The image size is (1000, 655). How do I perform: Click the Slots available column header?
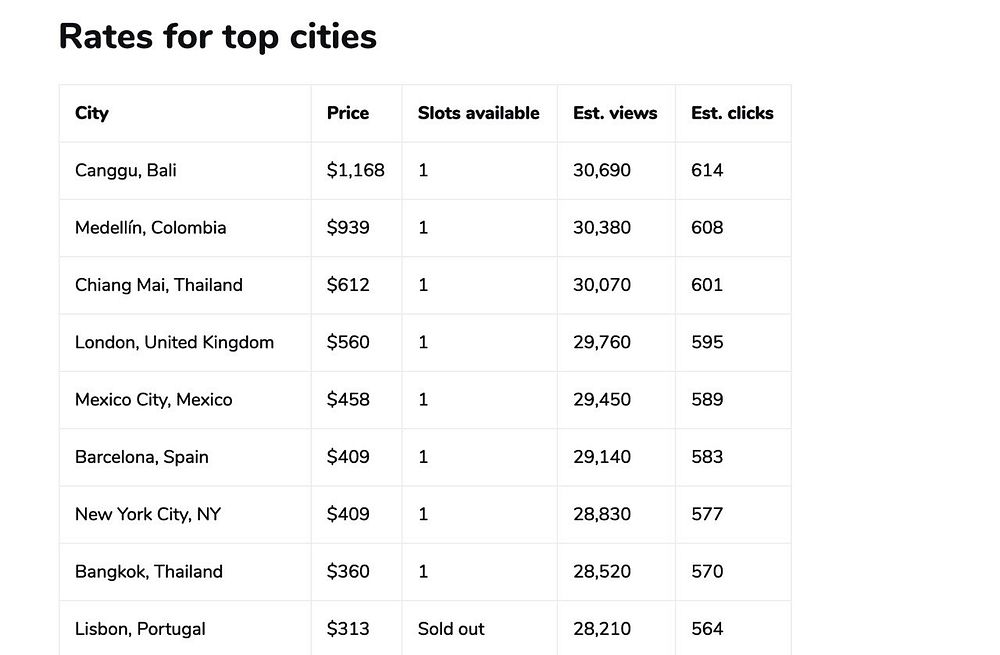coord(478,113)
